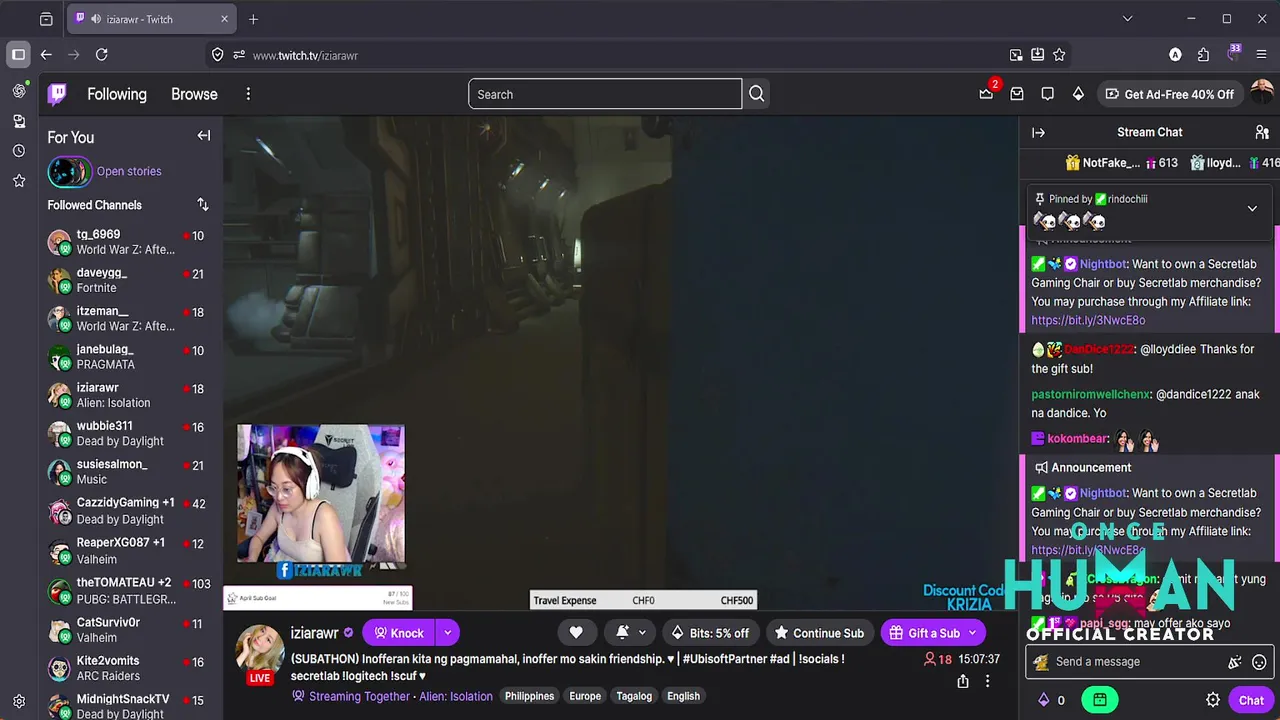Screen dimensions: 1280x720
Task: Open browser history clock icon in sidebar
Action: pyautogui.click(x=19, y=151)
